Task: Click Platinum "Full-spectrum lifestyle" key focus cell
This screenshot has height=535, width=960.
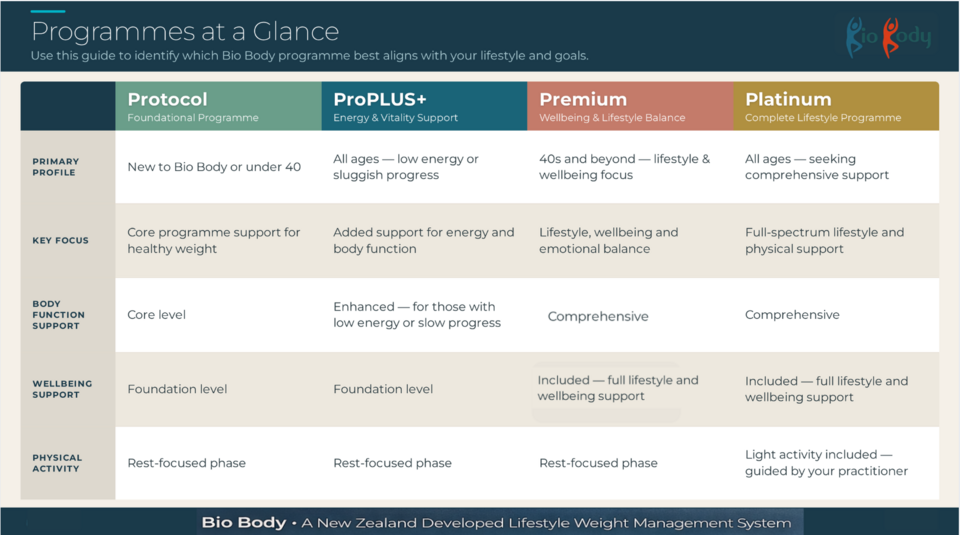Action: click(x=824, y=241)
